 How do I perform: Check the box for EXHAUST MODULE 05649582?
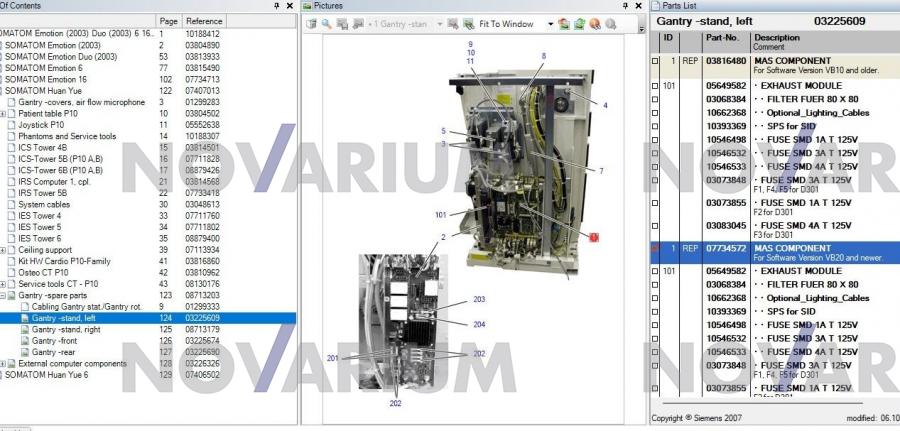click(657, 87)
